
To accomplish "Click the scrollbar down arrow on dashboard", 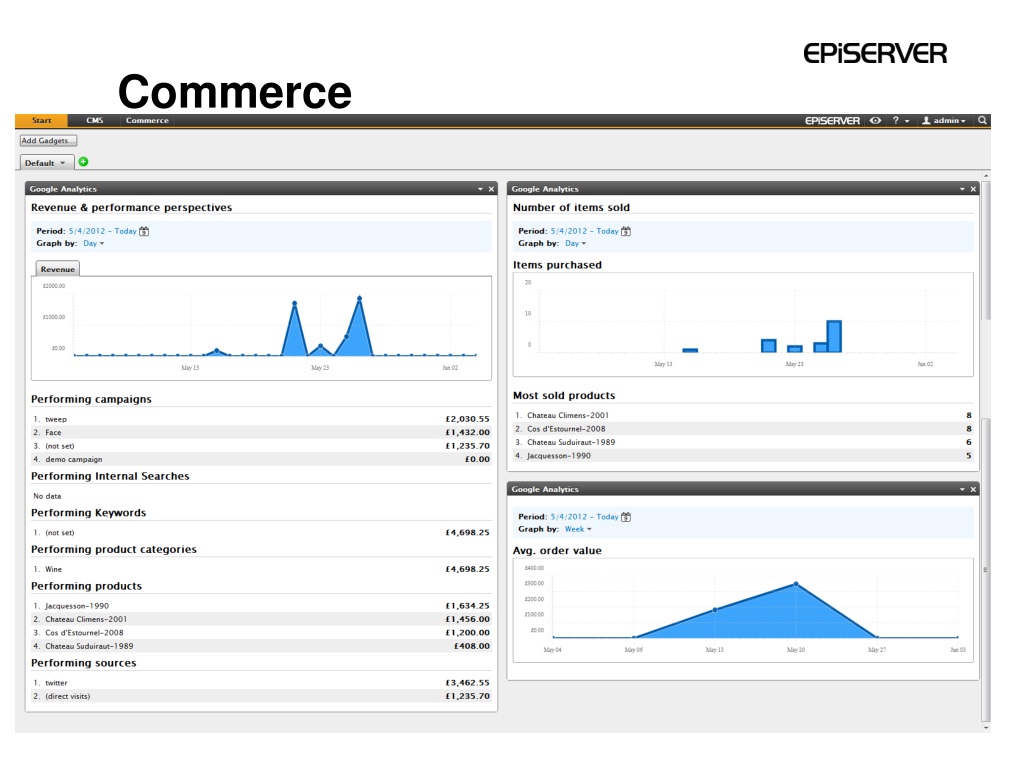I will (985, 728).
